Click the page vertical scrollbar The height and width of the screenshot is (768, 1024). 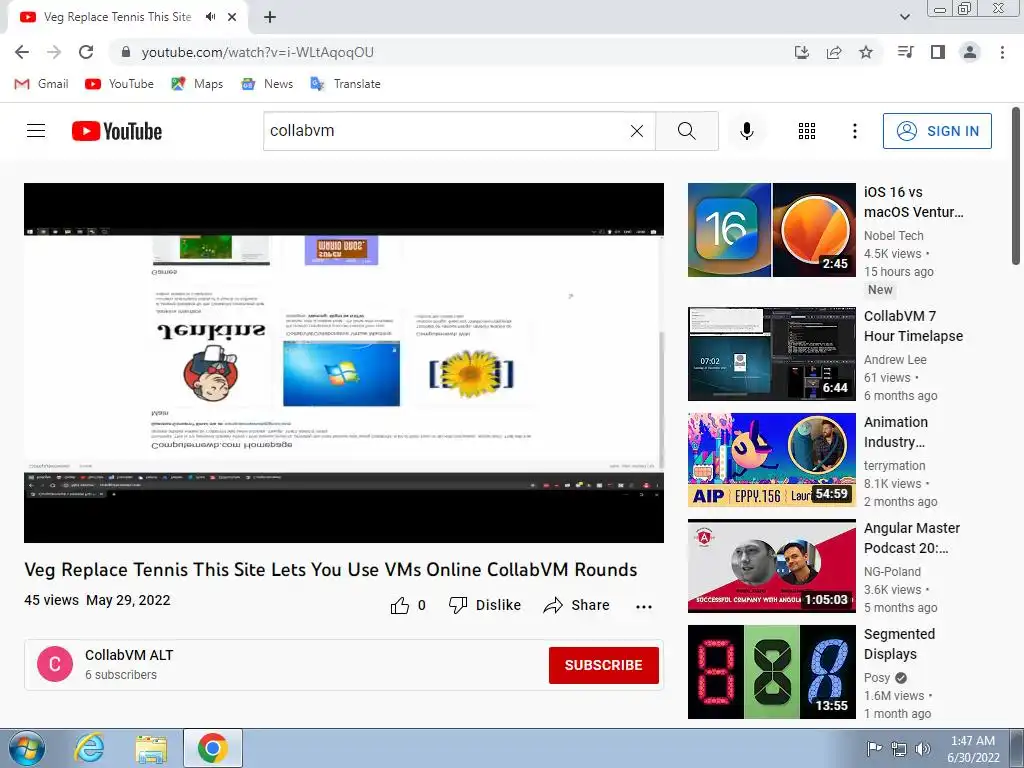tap(1016, 187)
